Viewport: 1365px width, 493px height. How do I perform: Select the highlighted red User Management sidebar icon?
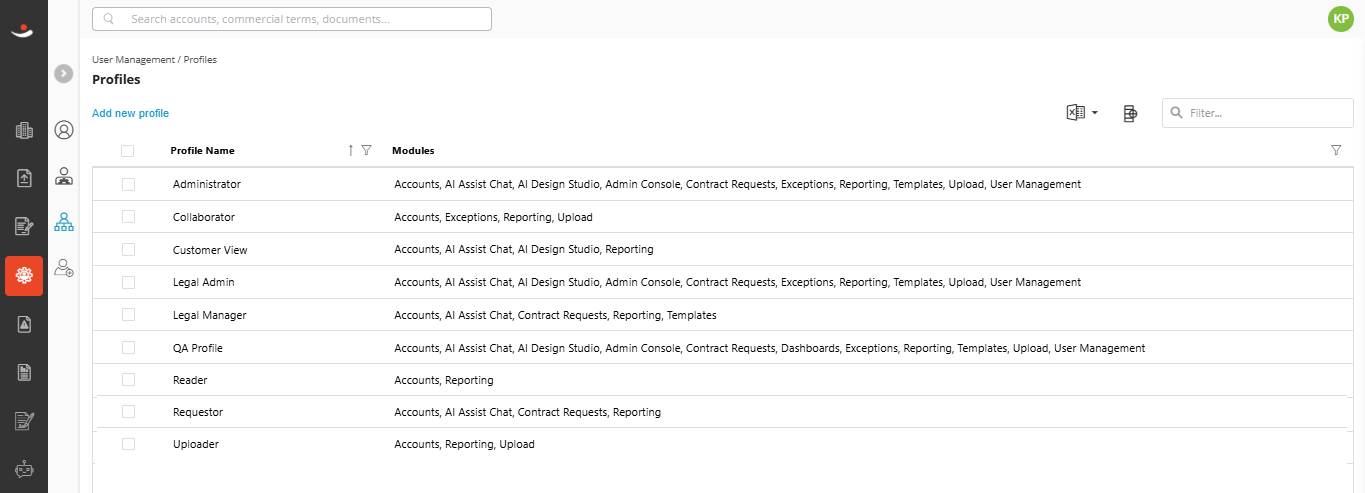24,275
